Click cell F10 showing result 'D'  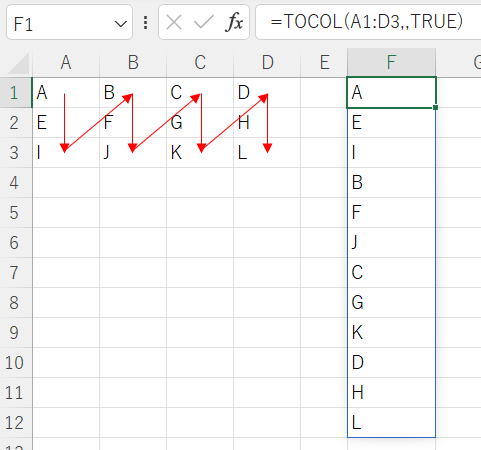(x=392, y=362)
